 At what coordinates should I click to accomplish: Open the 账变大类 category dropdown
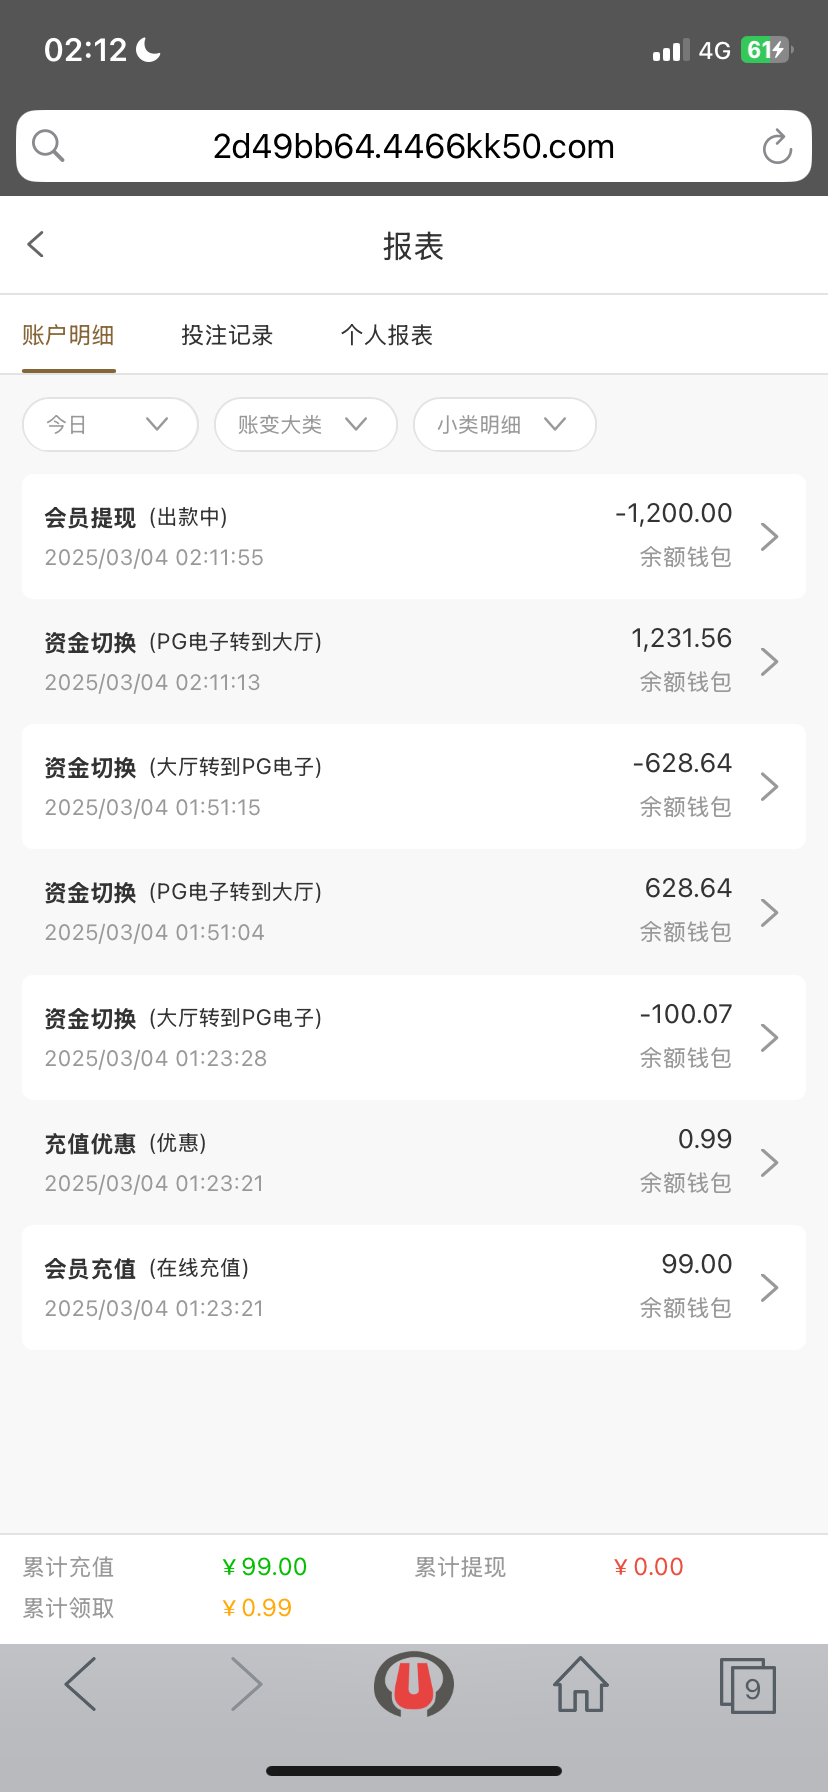point(305,425)
